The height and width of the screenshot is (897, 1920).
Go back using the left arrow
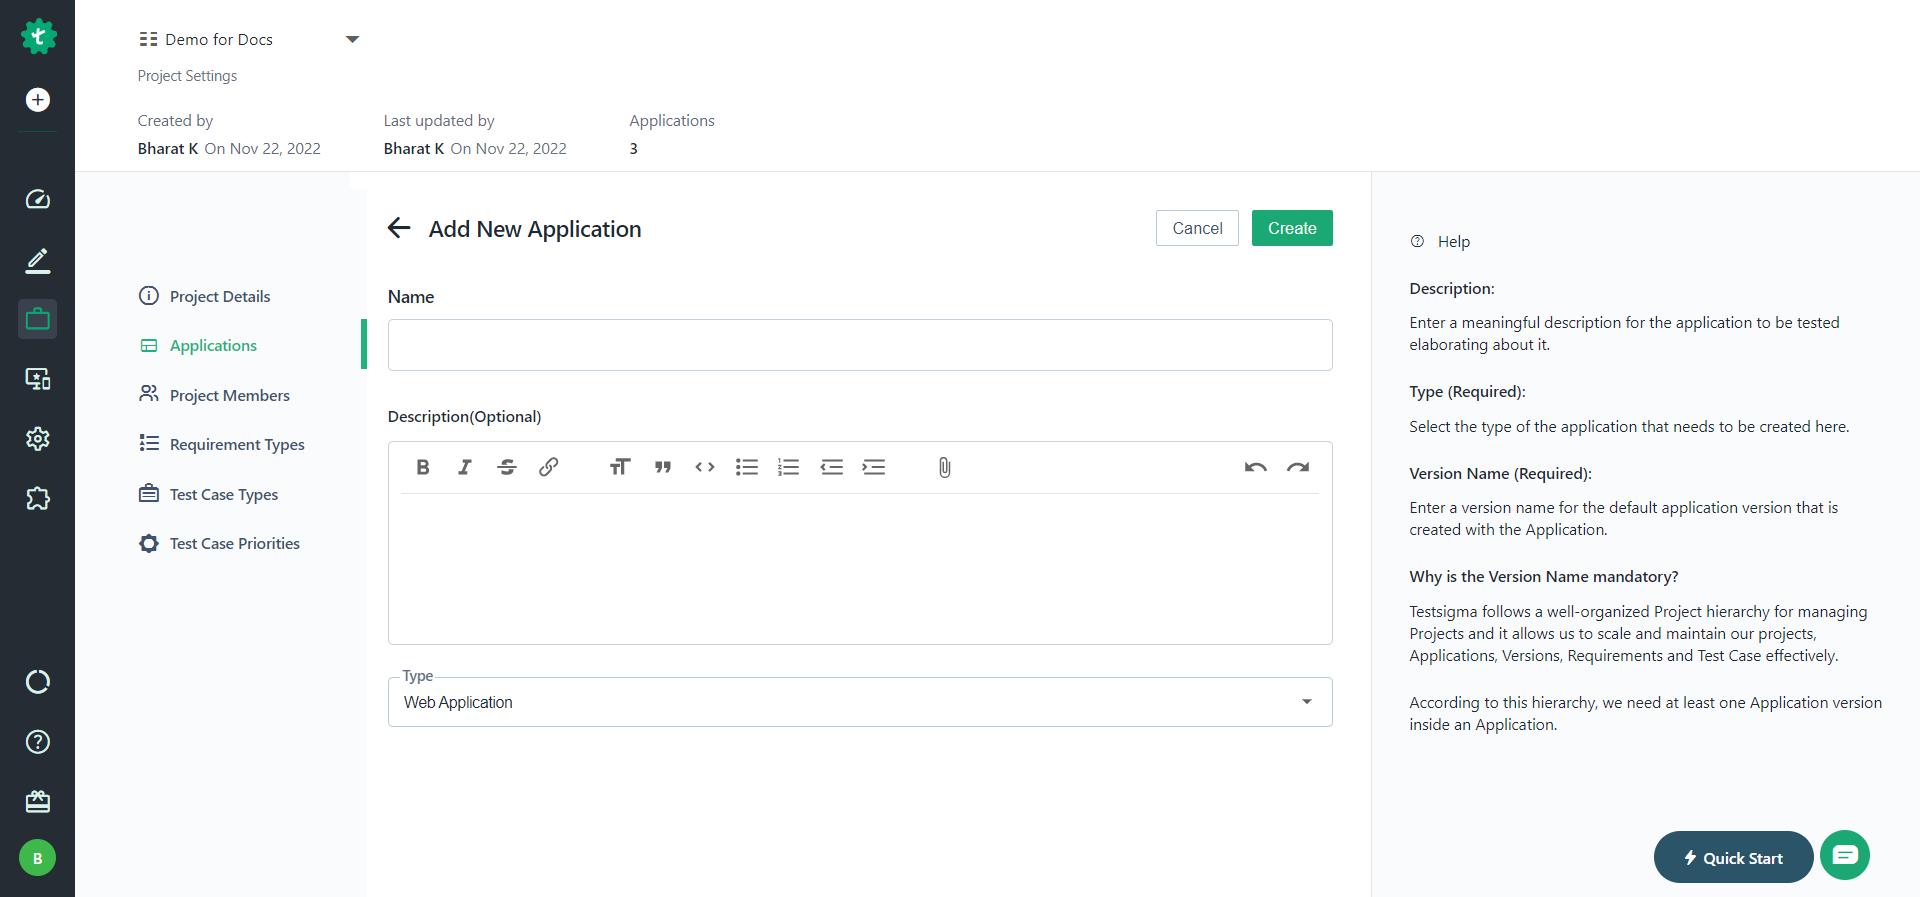399,228
